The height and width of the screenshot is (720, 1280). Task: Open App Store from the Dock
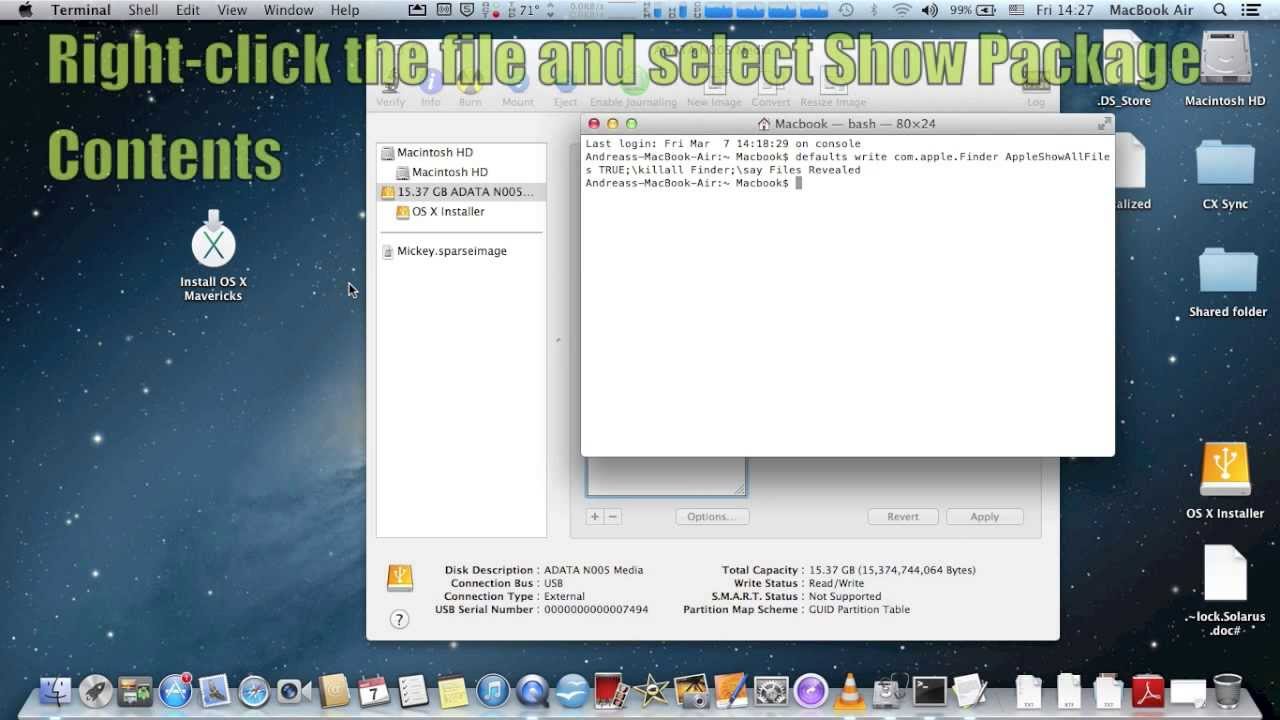[175, 691]
